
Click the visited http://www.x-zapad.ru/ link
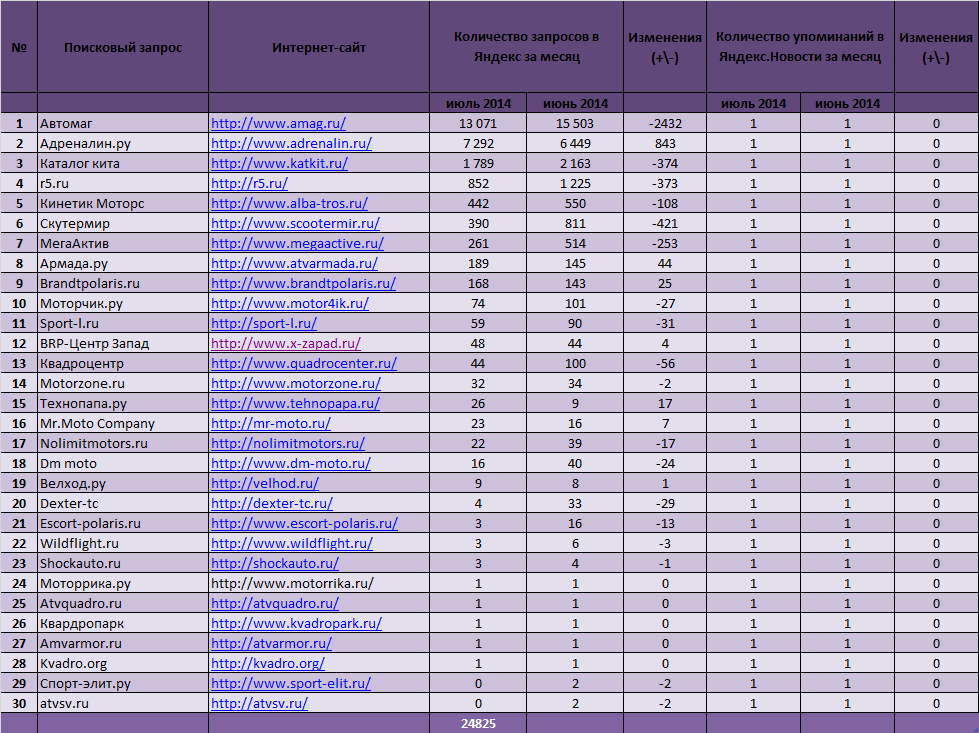coord(286,343)
